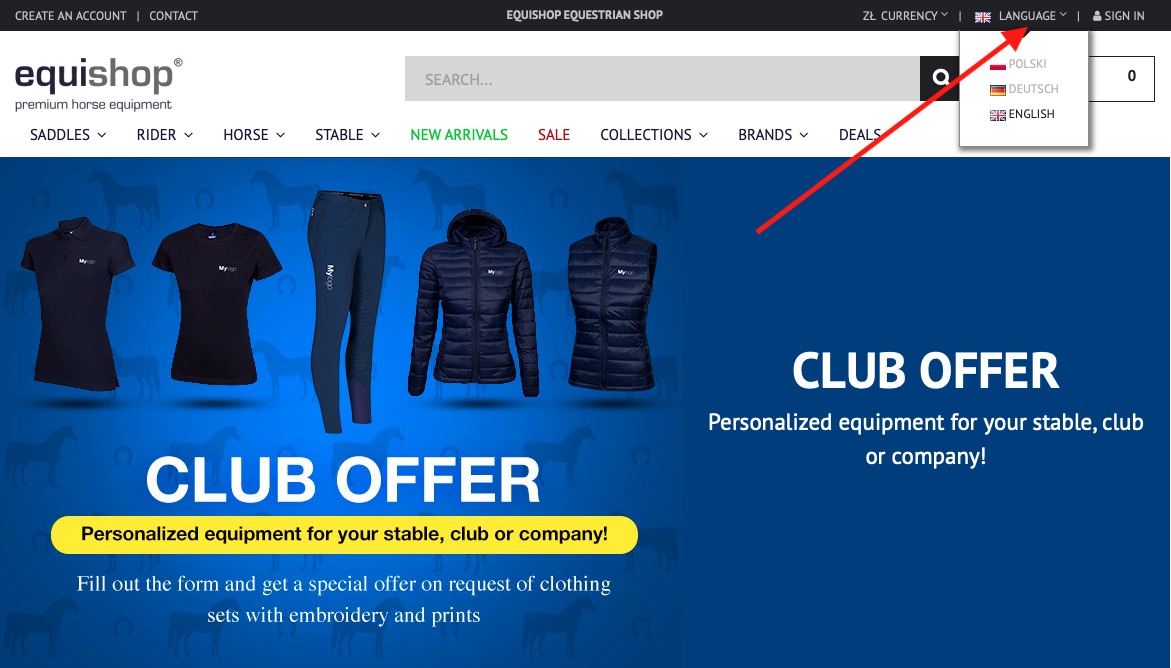Go to the SALE section

(x=553, y=134)
